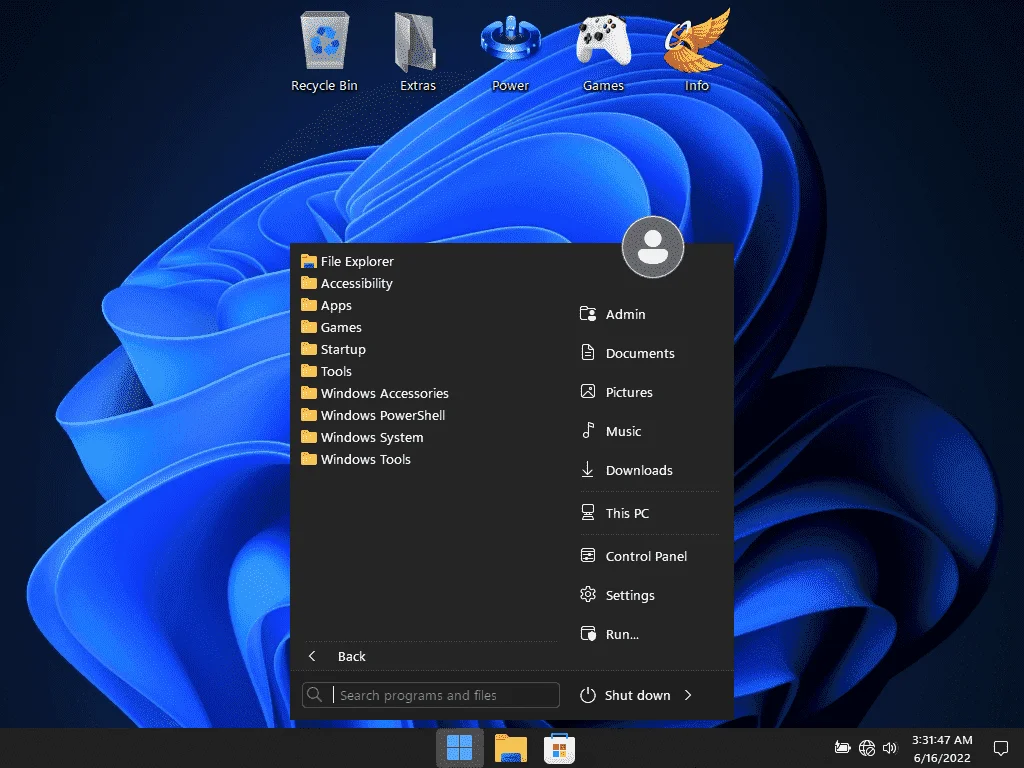This screenshot has height=768, width=1024.
Task: Open the Power desktop icon
Action: [x=510, y=52]
